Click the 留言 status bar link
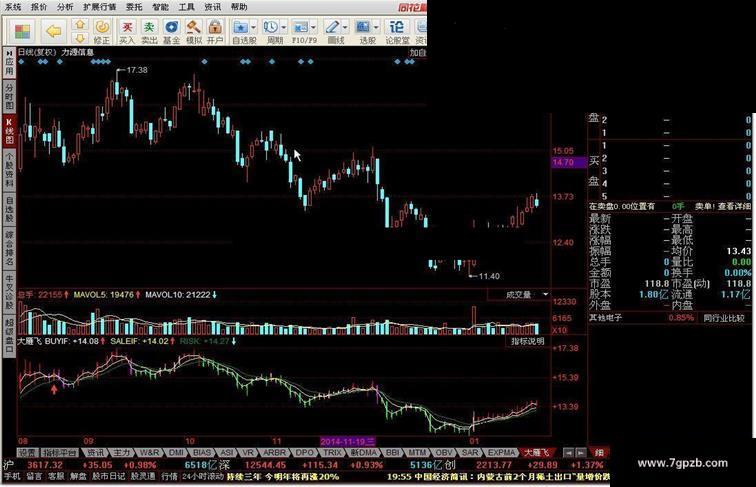756x487 pixels. click(x=34, y=476)
